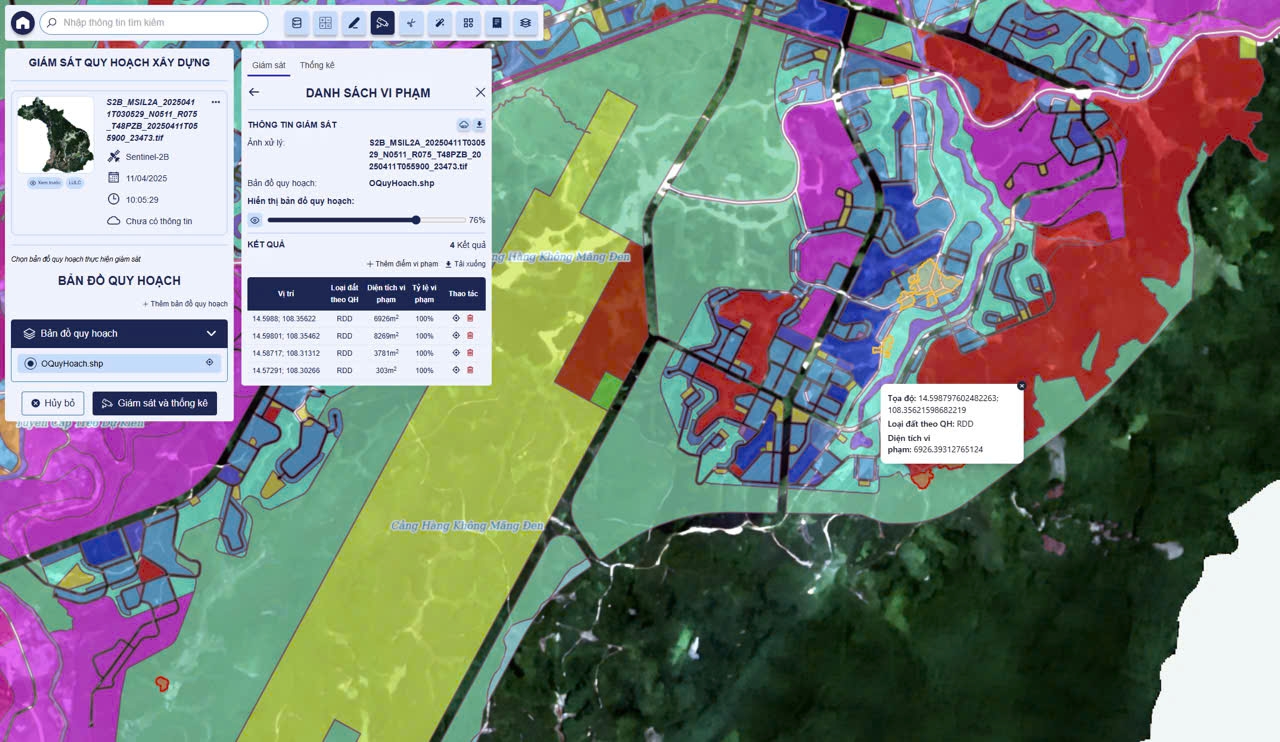The height and width of the screenshot is (742, 1280).
Task: Open the book/document tool in toolbar
Action: coord(497,23)
